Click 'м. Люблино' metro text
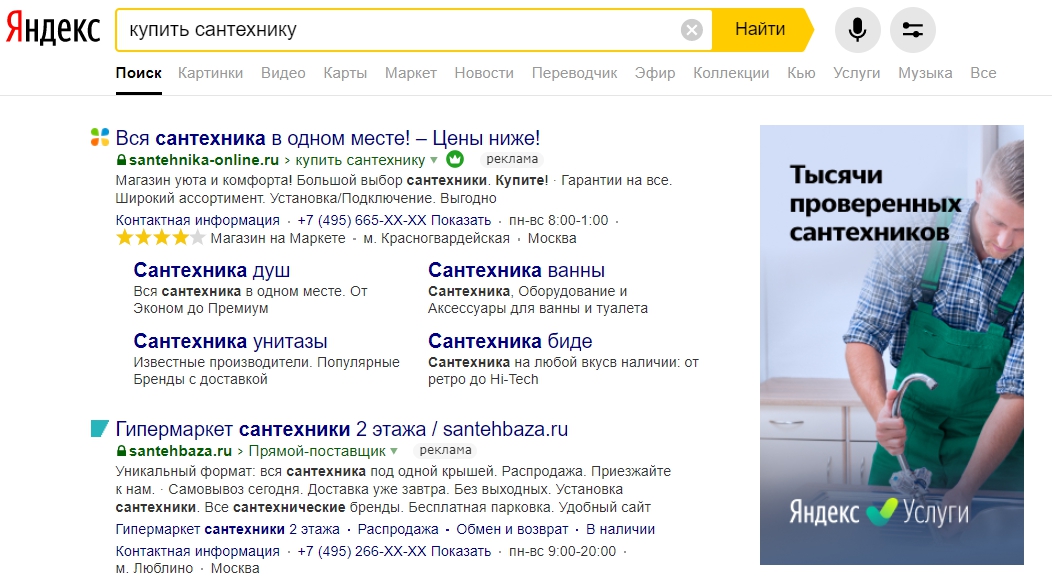Viewport: 1052px width, 584px height. click(x=154, y=569)
